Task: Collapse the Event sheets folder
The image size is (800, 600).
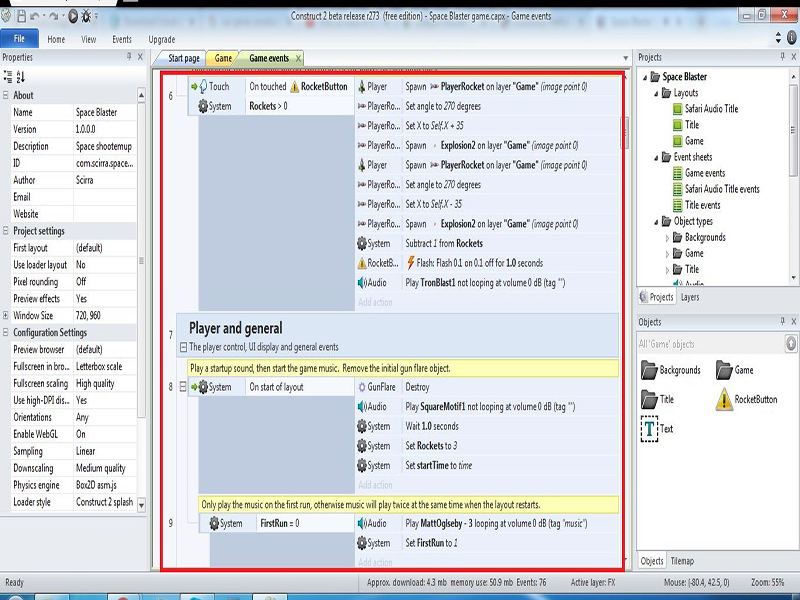Action: click(656, 158)
